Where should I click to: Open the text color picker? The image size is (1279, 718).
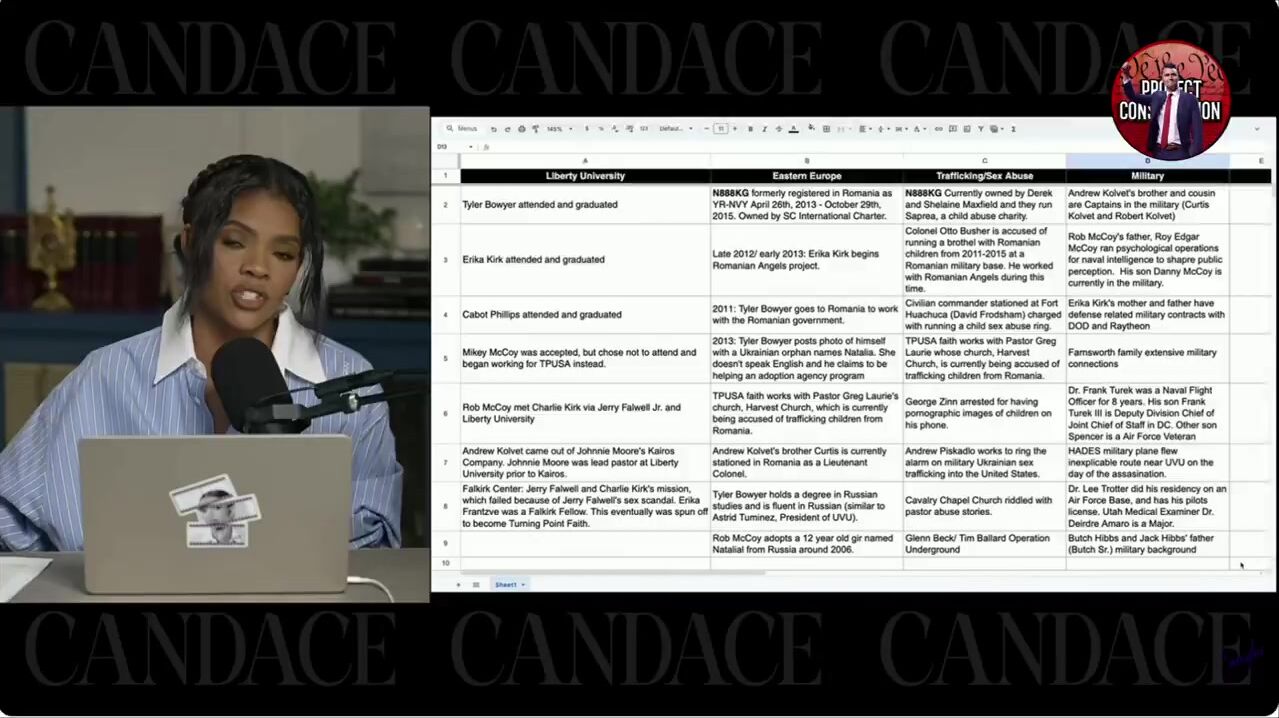coord(793,129)
